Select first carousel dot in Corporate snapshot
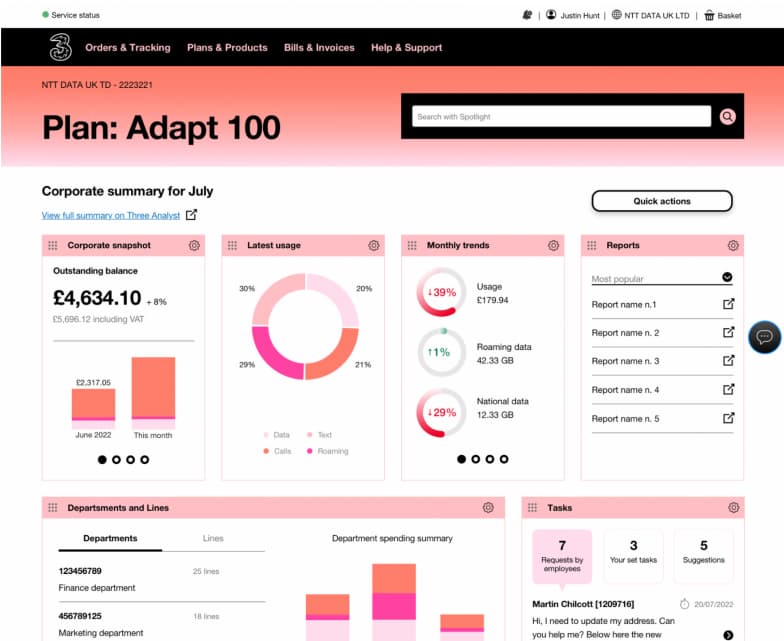The height and width of the screenshot is (641, 784). [102, 460]
